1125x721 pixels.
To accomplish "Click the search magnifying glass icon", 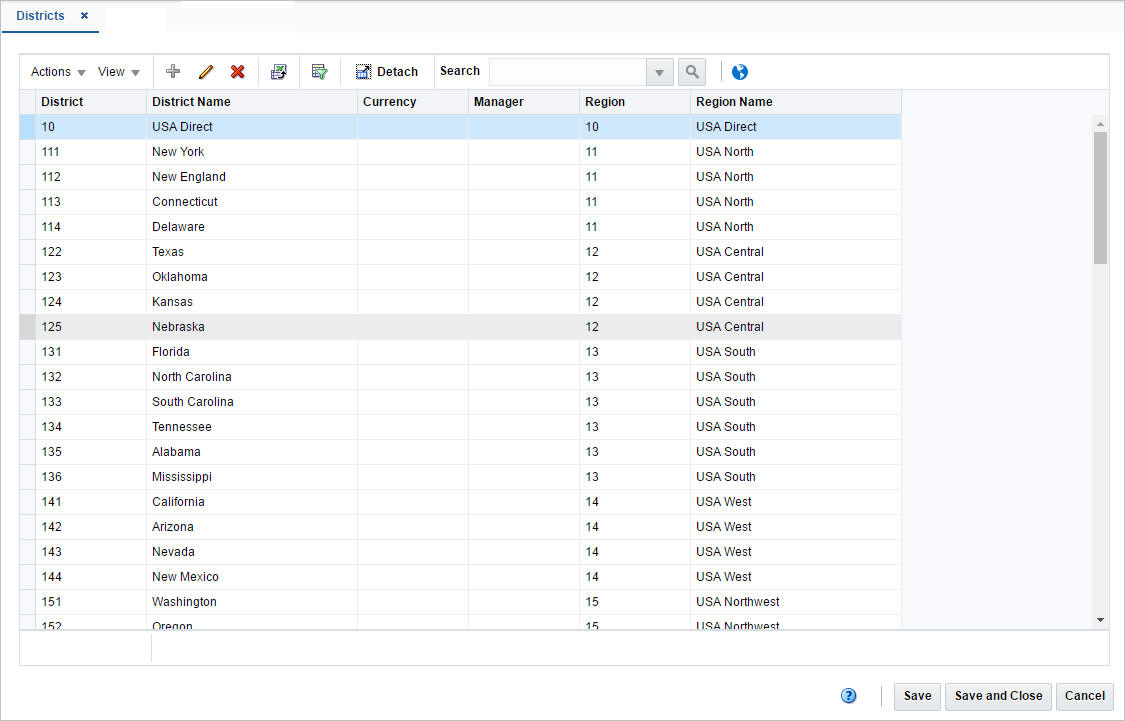I will pyautogui.click(x=692, y=72).
